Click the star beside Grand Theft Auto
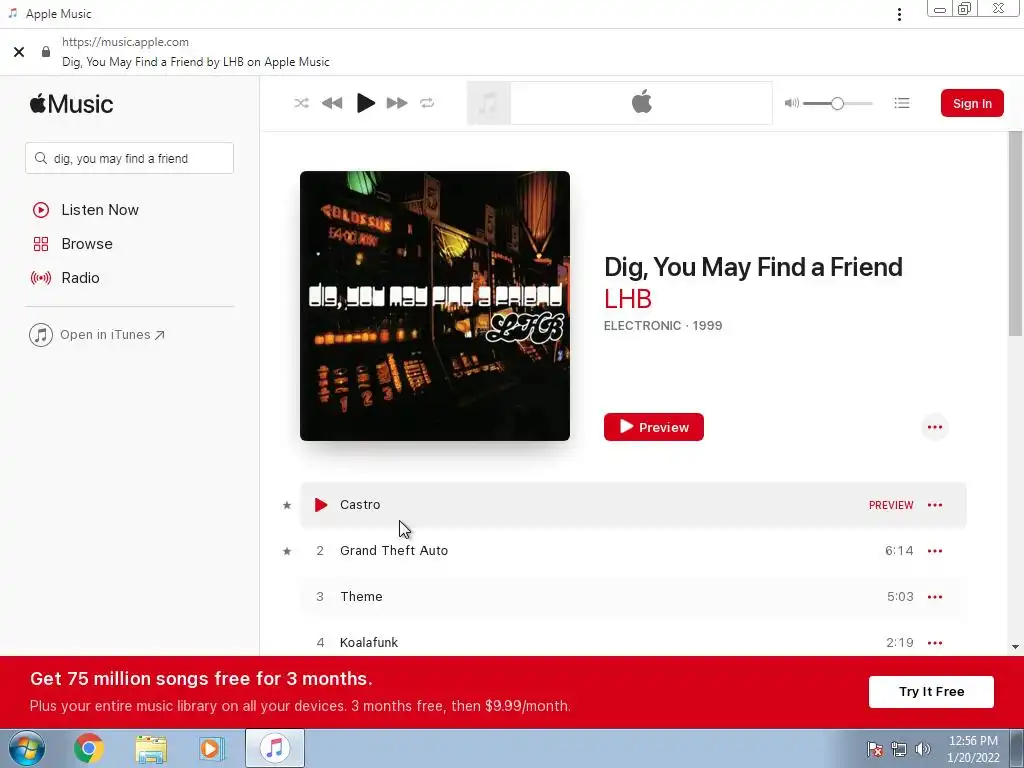 click(x=287, y=551)
